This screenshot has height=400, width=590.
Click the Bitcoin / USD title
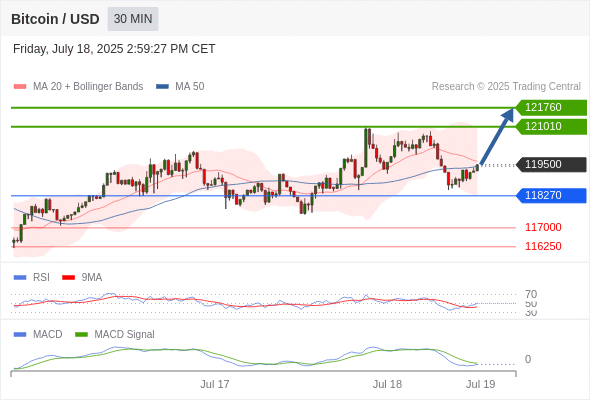55,19
